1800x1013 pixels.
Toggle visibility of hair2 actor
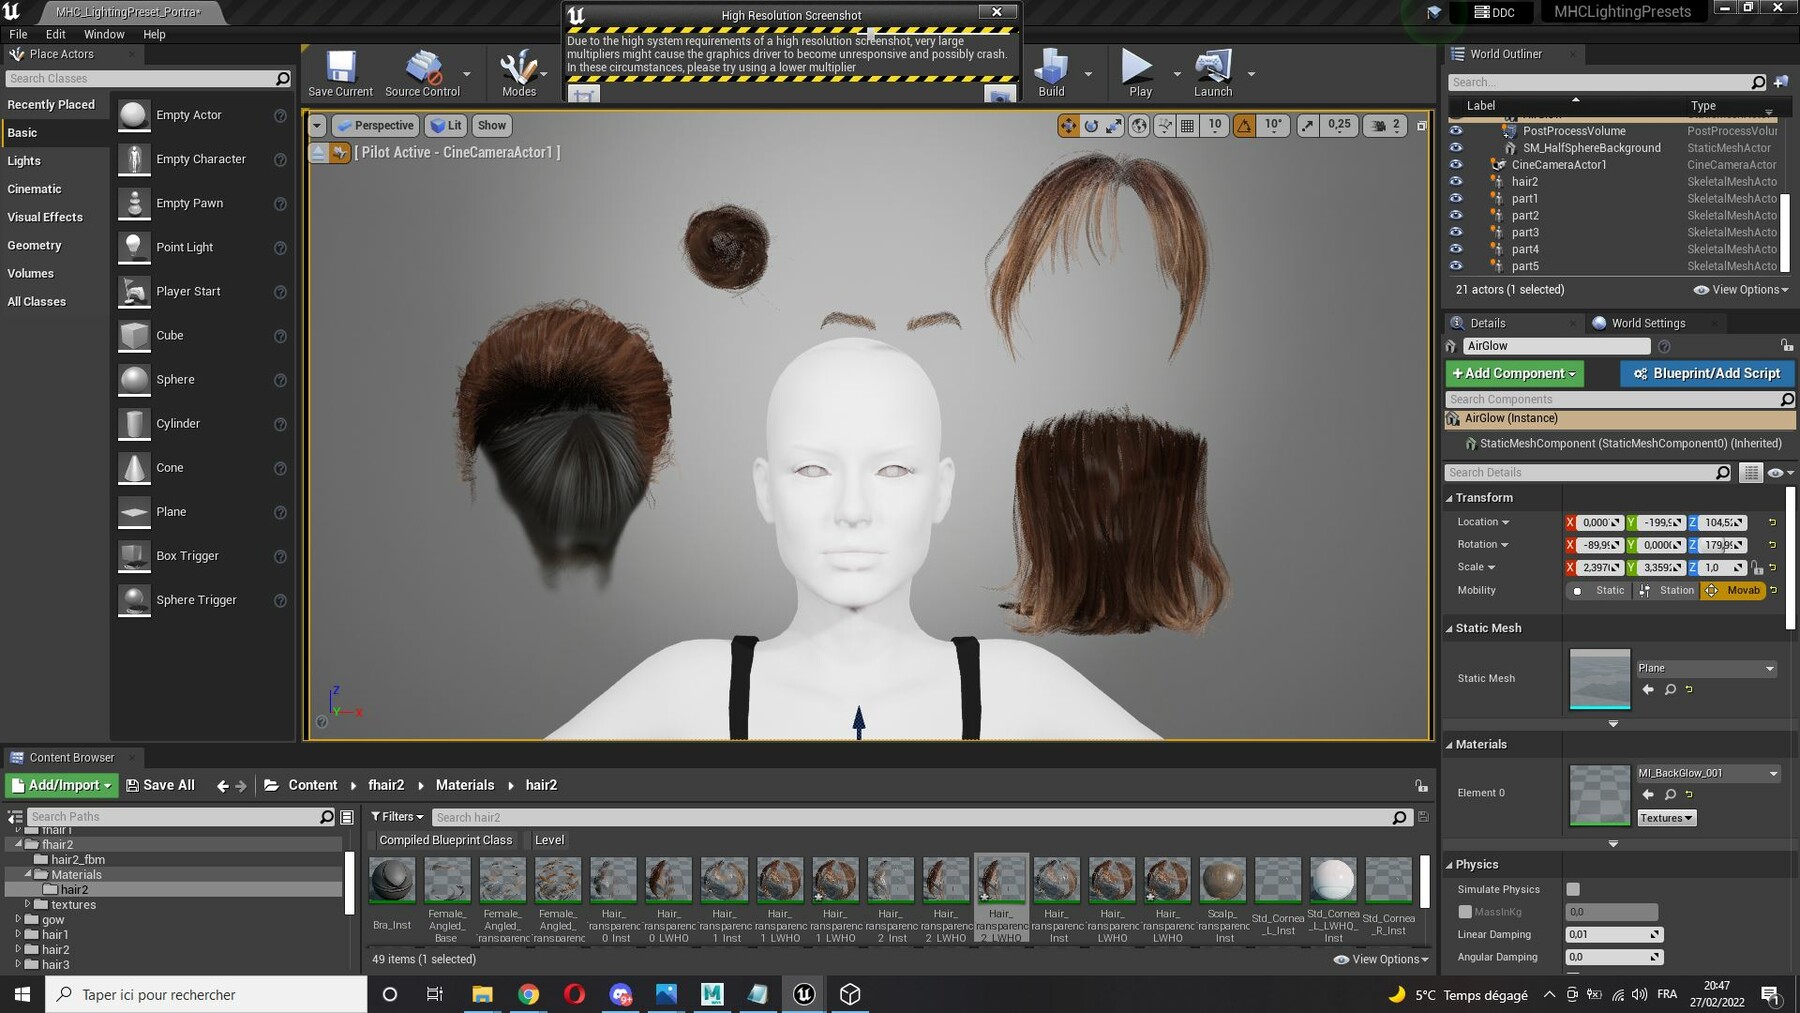(1456, 182)
